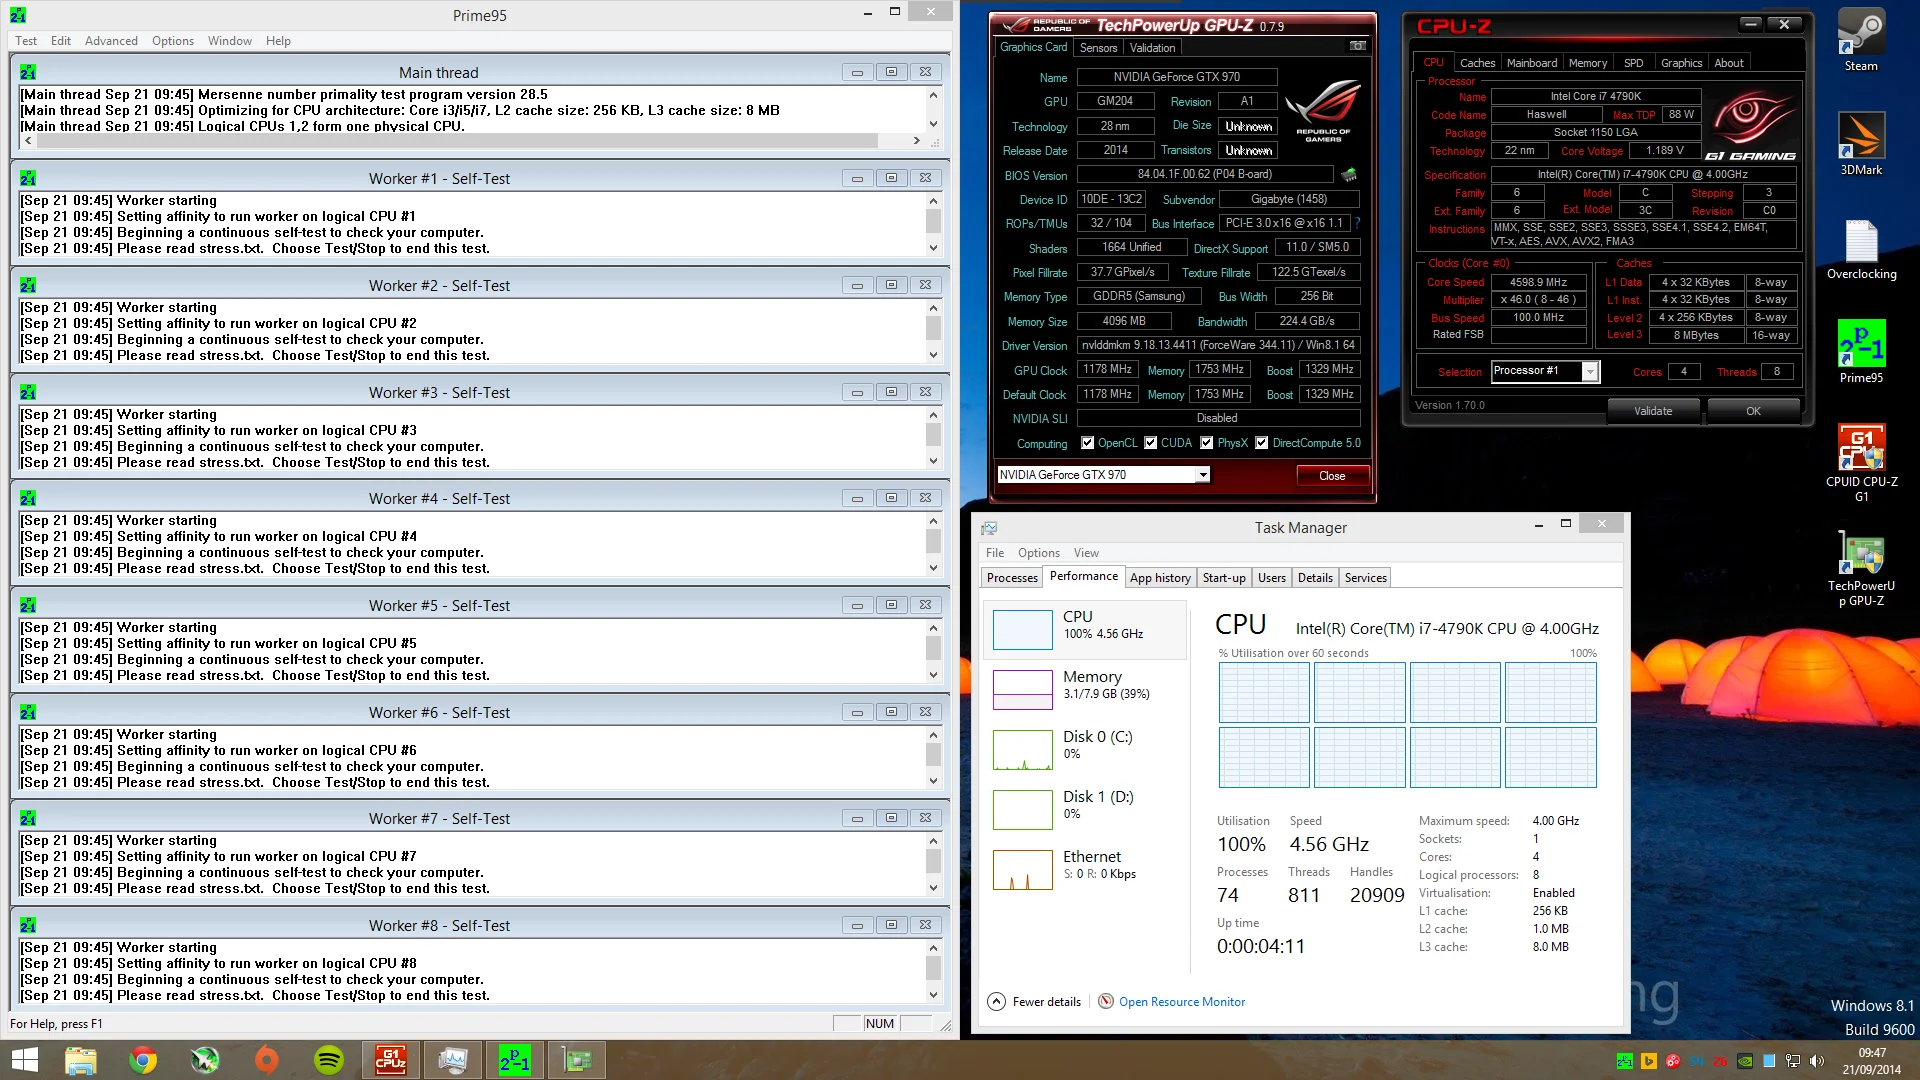1920x1080 pixels.
Task: Click the GPU-Z screenshot camera icon
Action: tap(1357, 46)
